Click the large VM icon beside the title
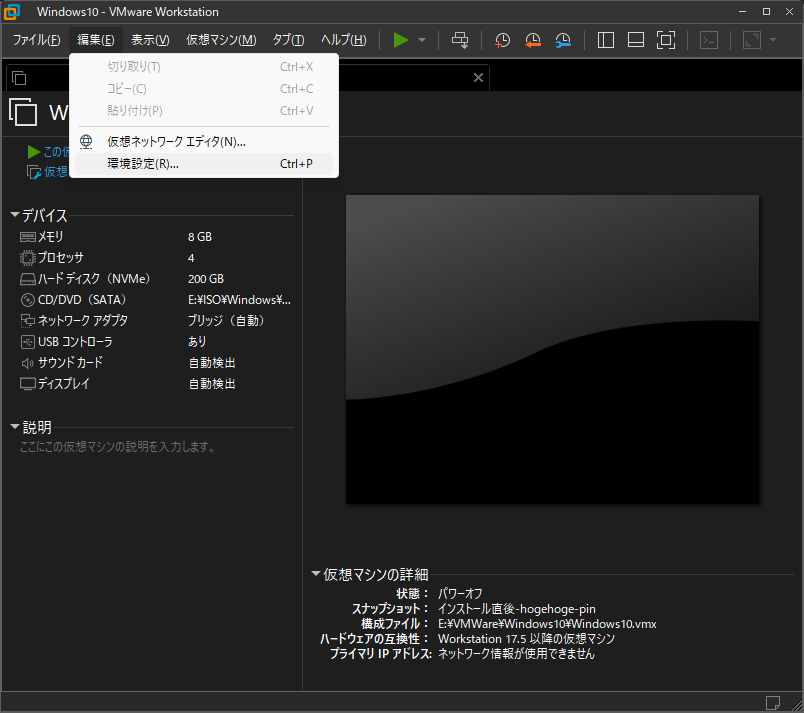This screenshot has height=713, width=804. pos(23,112)
